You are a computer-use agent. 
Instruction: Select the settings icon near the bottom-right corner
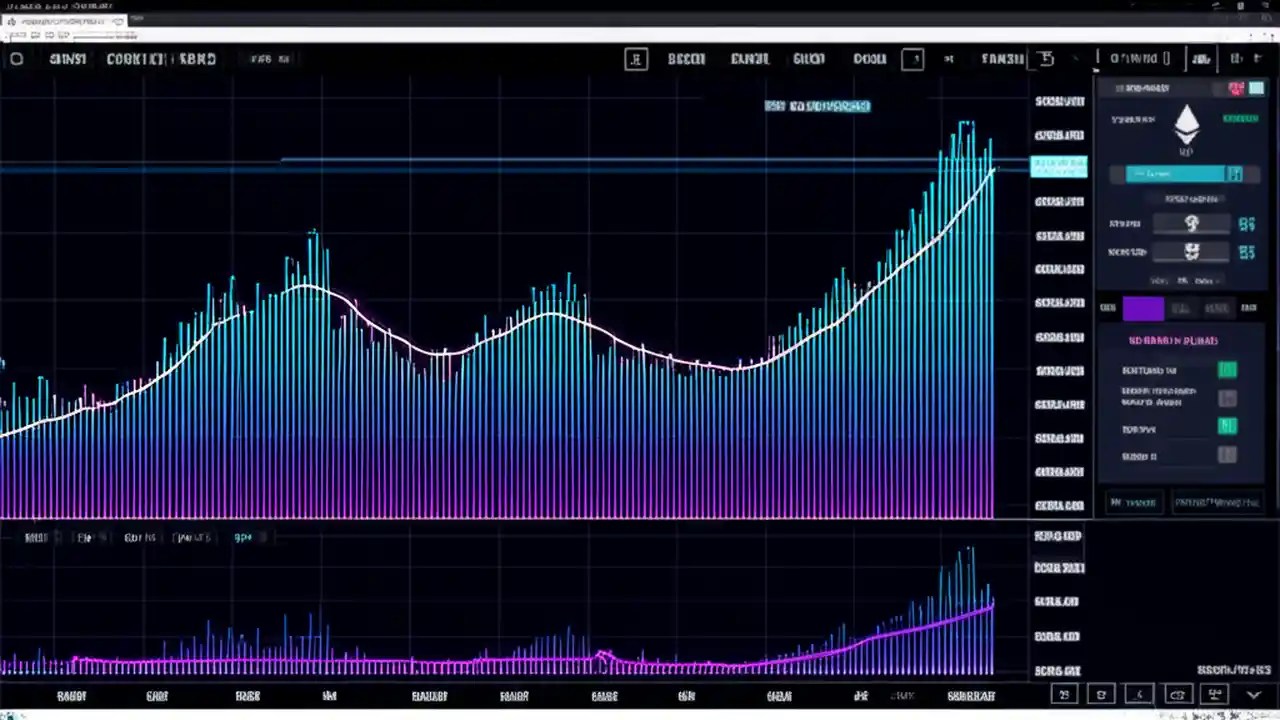pyautogui.click(x=1214, y=694)
